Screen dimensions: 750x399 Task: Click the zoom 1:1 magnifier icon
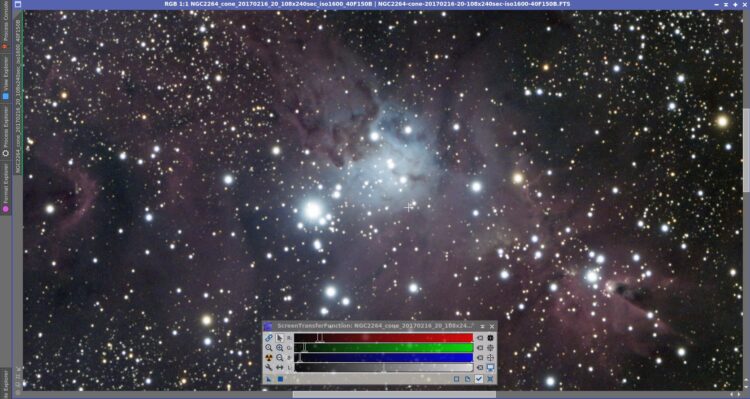pyautogui.click(x=269, y=348)
